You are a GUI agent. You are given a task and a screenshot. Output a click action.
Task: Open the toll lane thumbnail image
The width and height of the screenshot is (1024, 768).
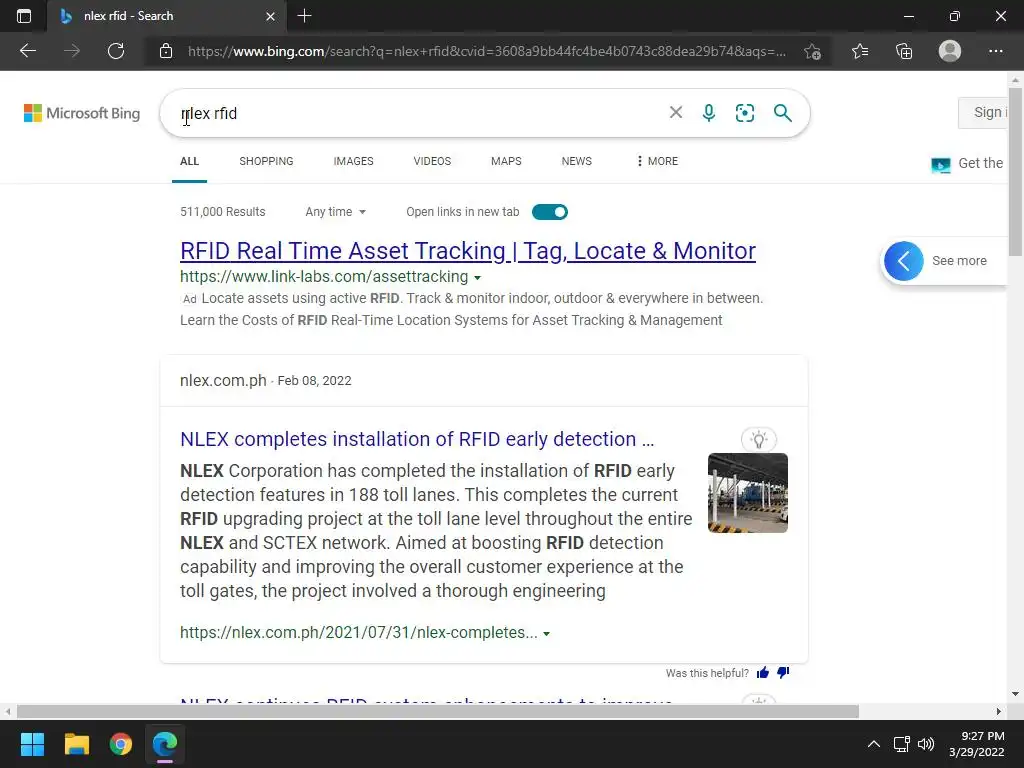[x=748, y=493]
